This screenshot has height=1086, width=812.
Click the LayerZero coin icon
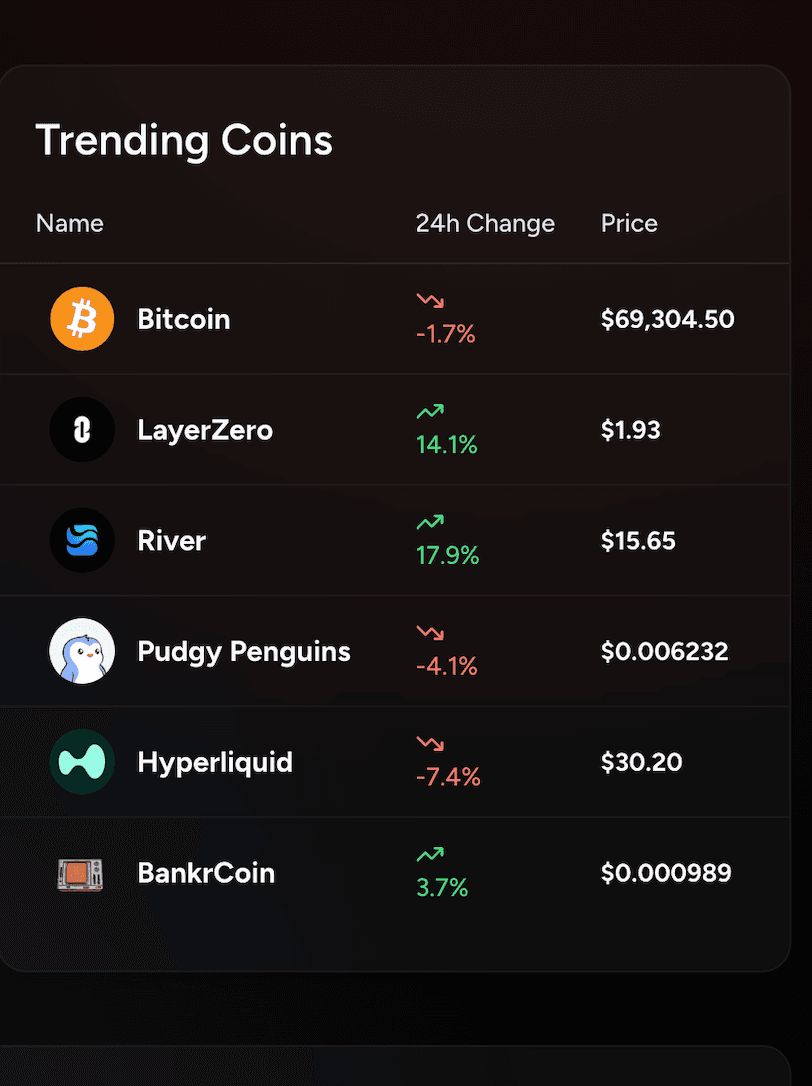click(x=82, y=430)
